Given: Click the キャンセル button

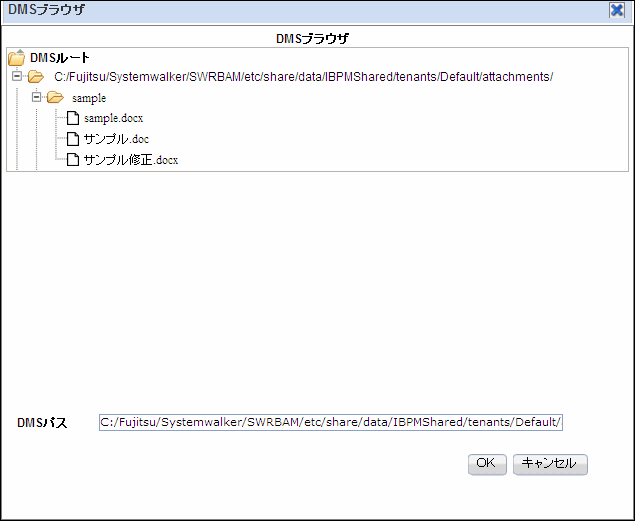Looking at the screenshot, I should pos(550,464).
